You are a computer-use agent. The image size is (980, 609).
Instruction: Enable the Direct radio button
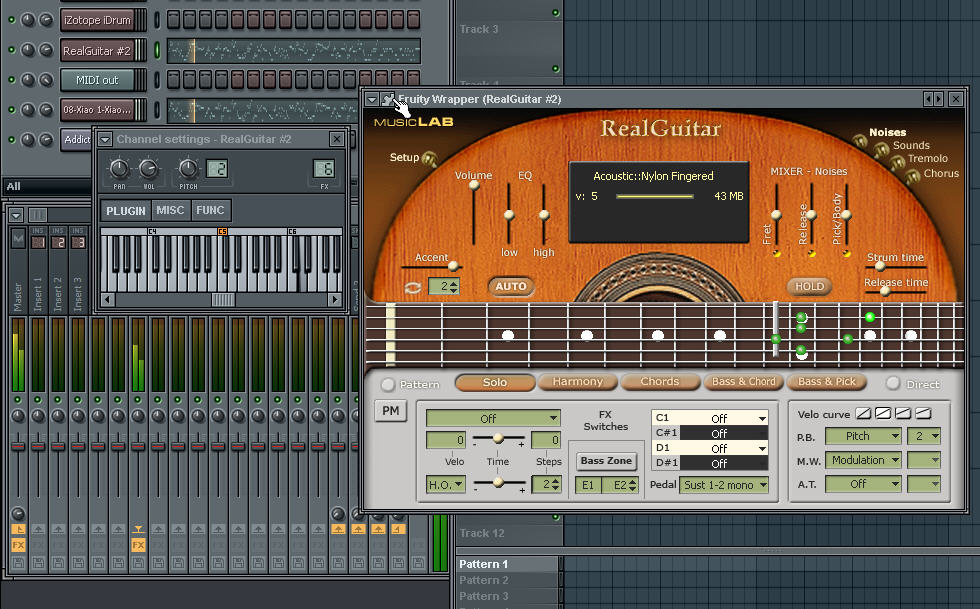tap(892, 383)
